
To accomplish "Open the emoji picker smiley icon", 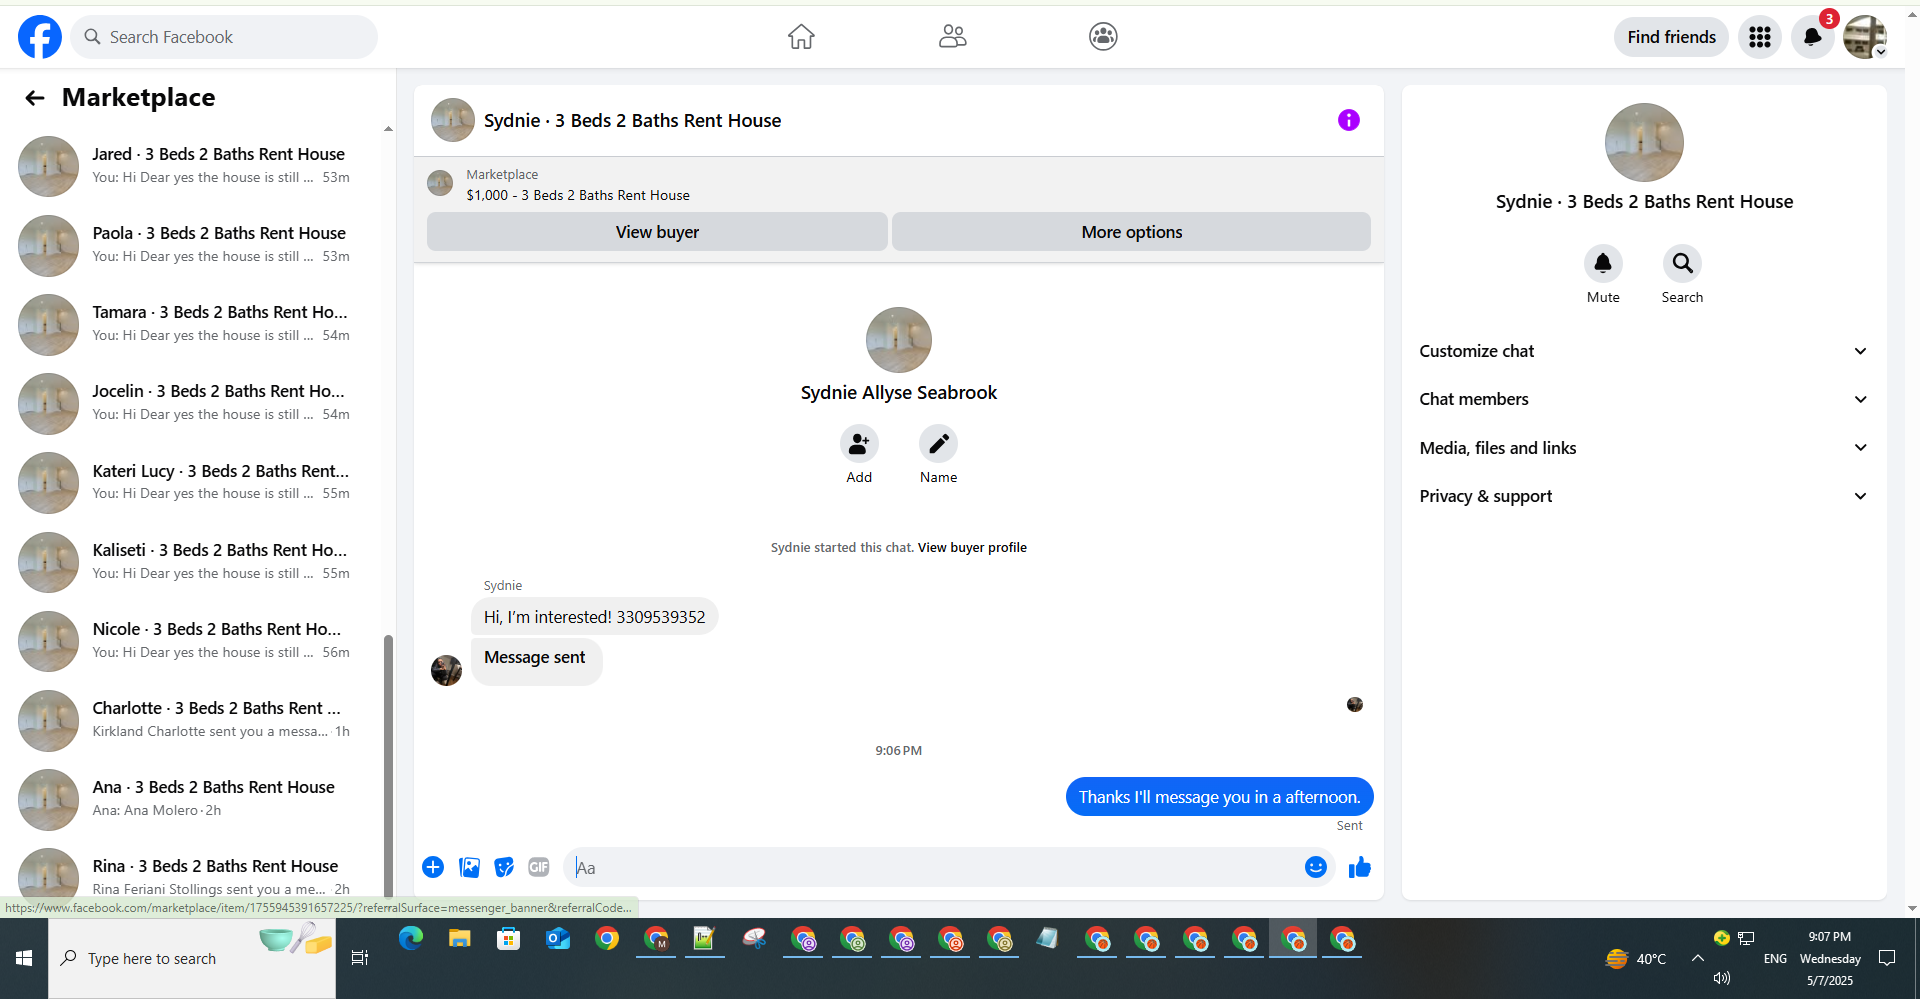I will (x=1316, y=867).
